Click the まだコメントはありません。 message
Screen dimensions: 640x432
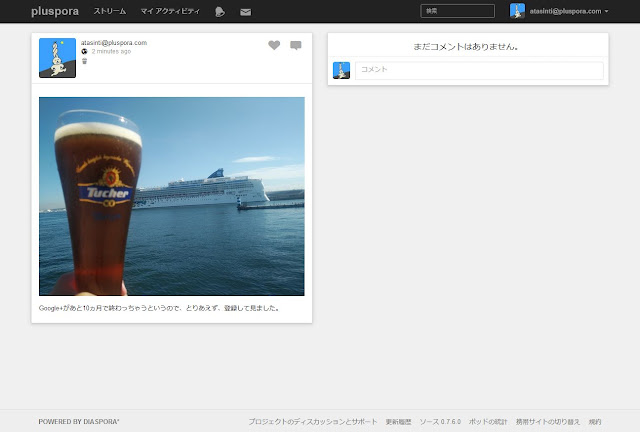point(466,47)
